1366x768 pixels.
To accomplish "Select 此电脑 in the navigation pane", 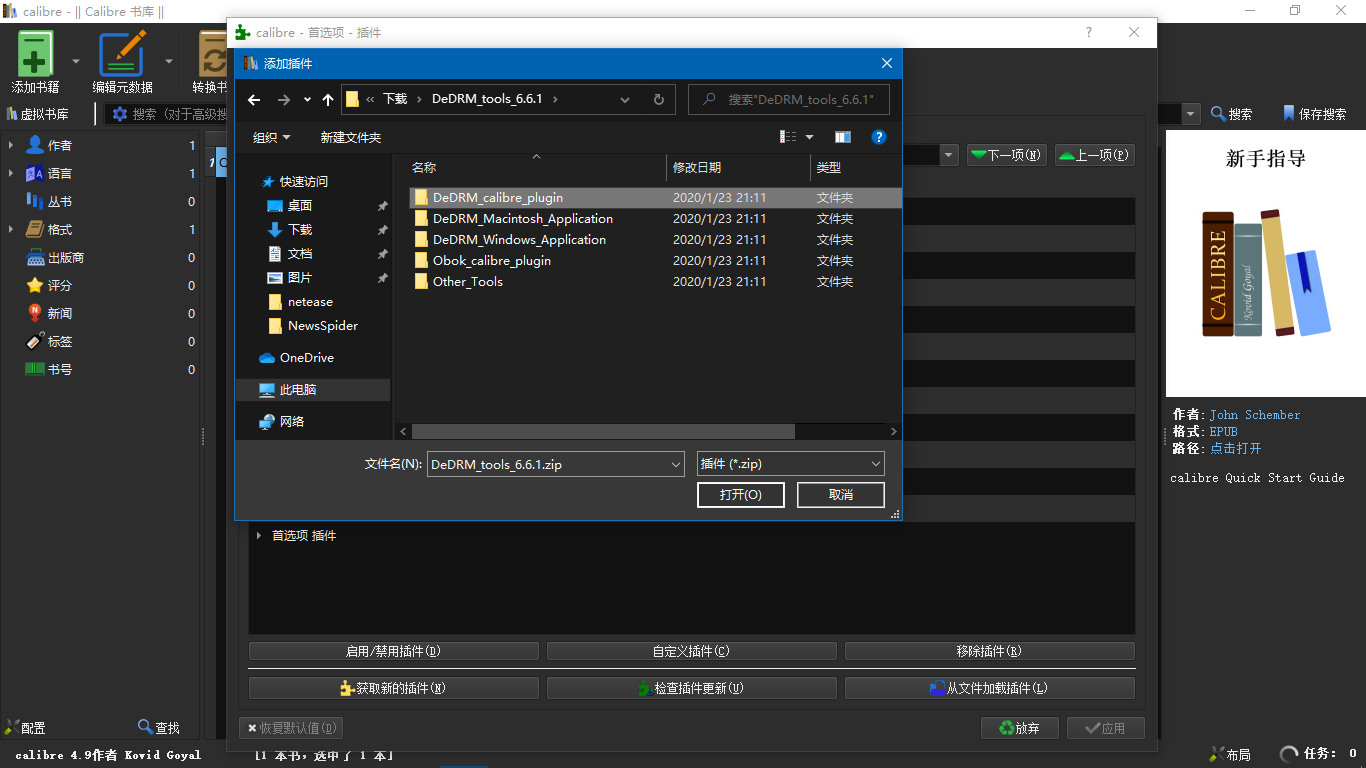I will (x=297, y=390).
